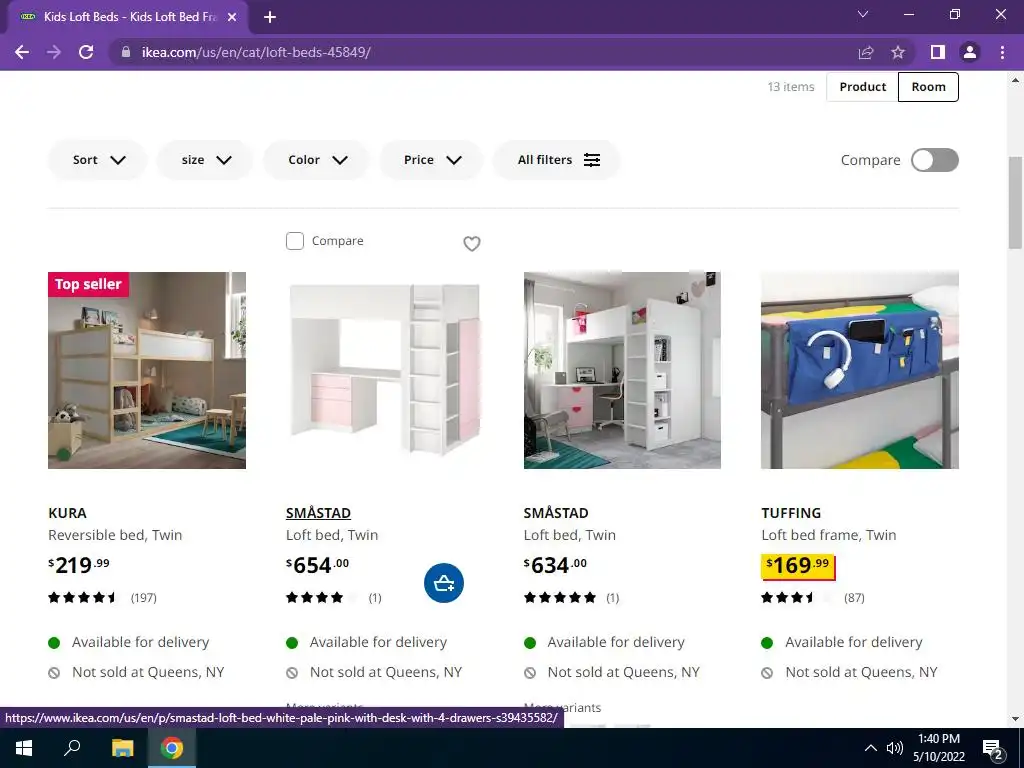Click the SMÅSTAD room scene image
Screen dimensions: 1024x768
tap(622, 370)
